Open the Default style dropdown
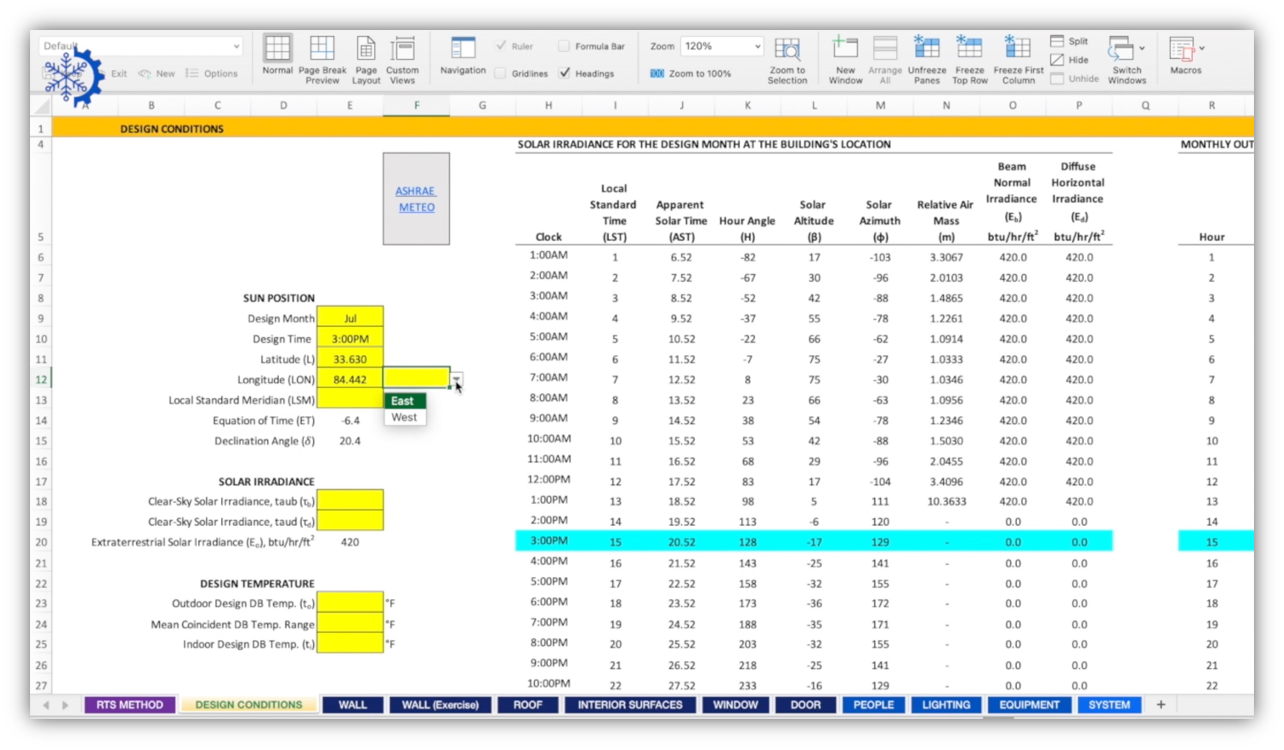The width and height of the screenshot is (1284, 750). pyautogui.click(x=236, y=45)
